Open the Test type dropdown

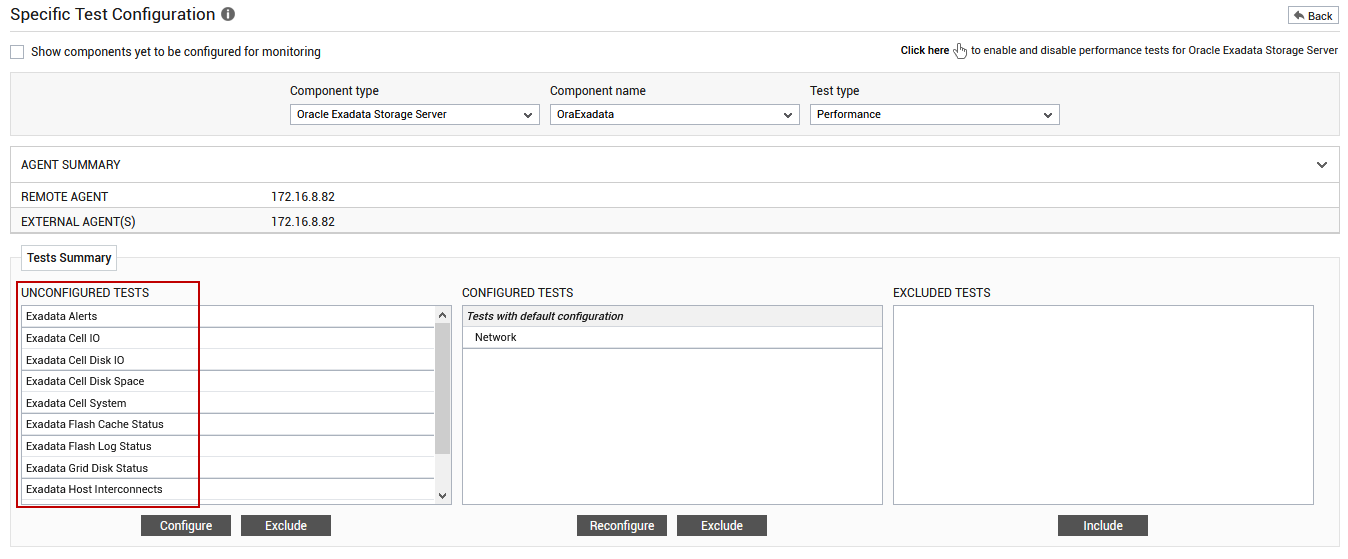click(935, 115)
